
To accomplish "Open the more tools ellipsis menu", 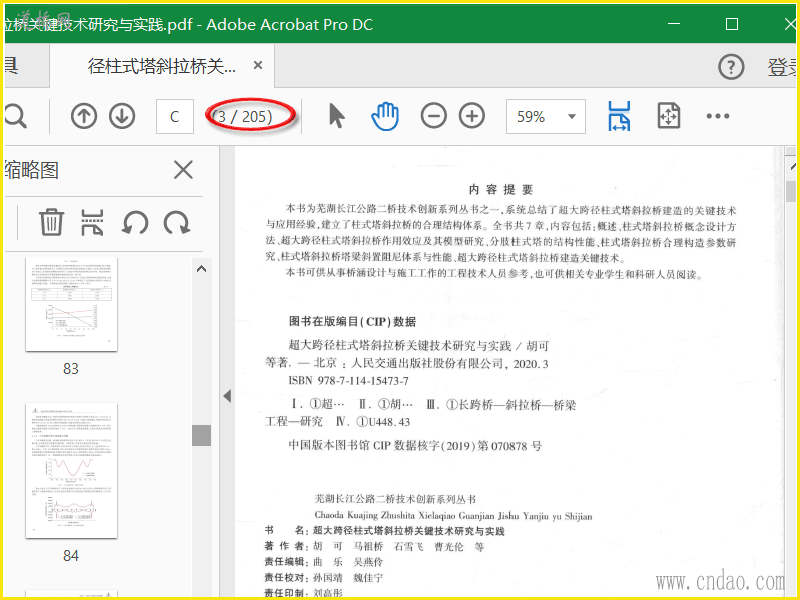I will 717,116.
